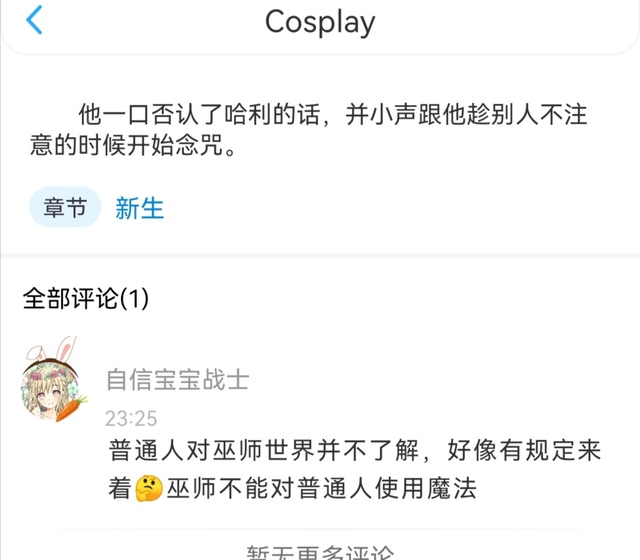Tap the divider line above 暂无更多评论

click(x=320, y=529)
